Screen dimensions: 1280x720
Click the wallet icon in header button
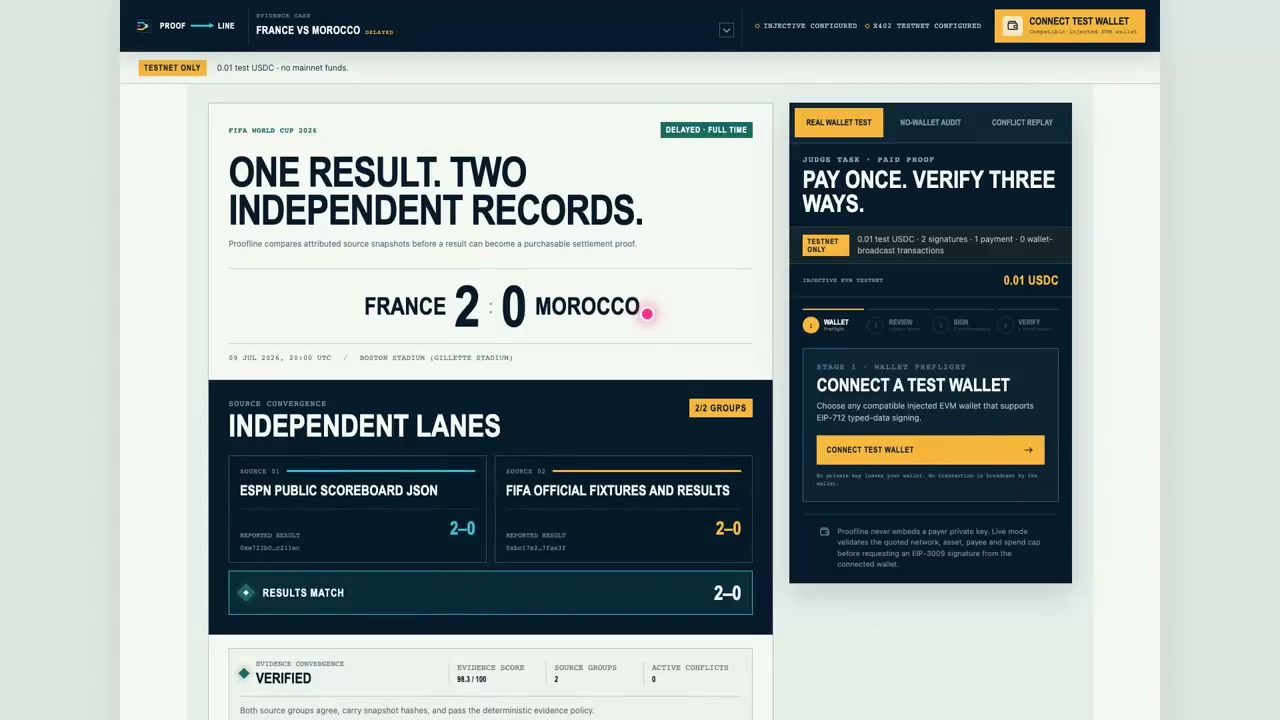click(1012, 26)
